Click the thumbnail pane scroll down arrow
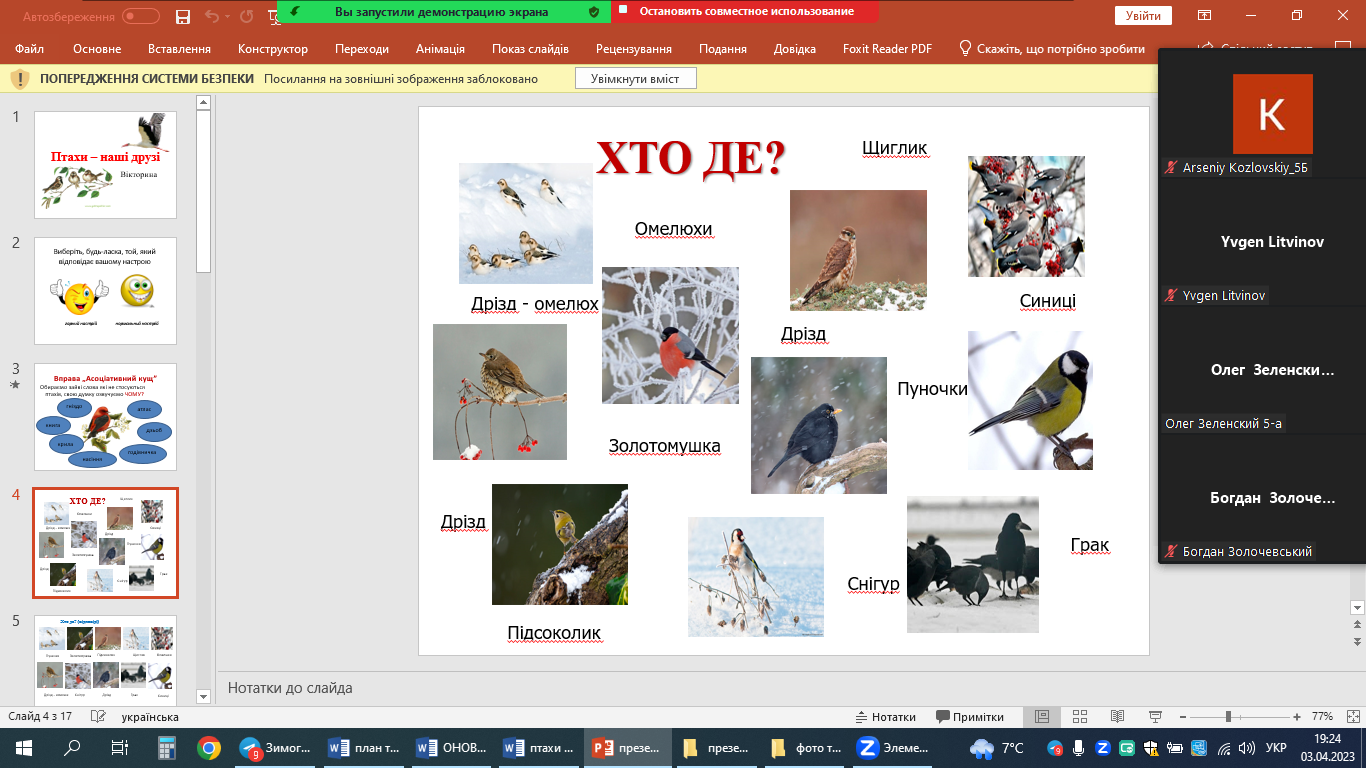Screen dimensions: 1366x768 pos(204,696)
